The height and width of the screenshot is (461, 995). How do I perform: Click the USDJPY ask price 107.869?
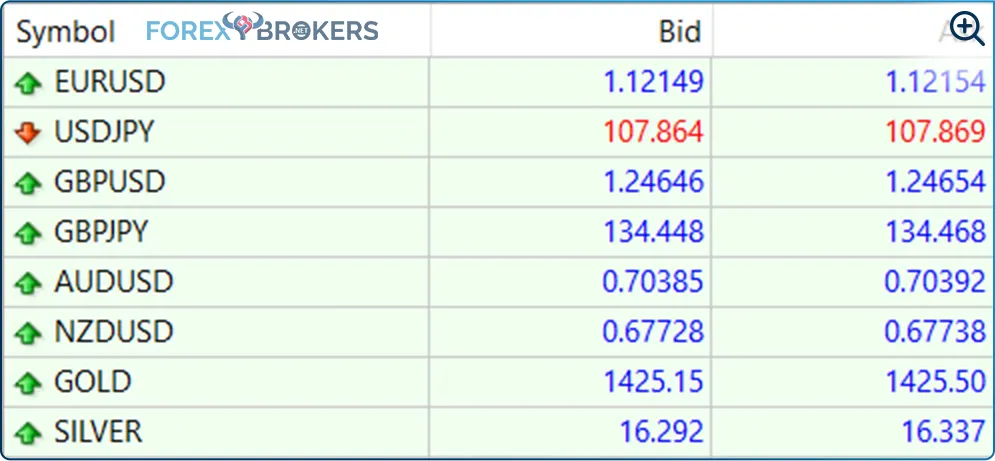click(935, 132)
